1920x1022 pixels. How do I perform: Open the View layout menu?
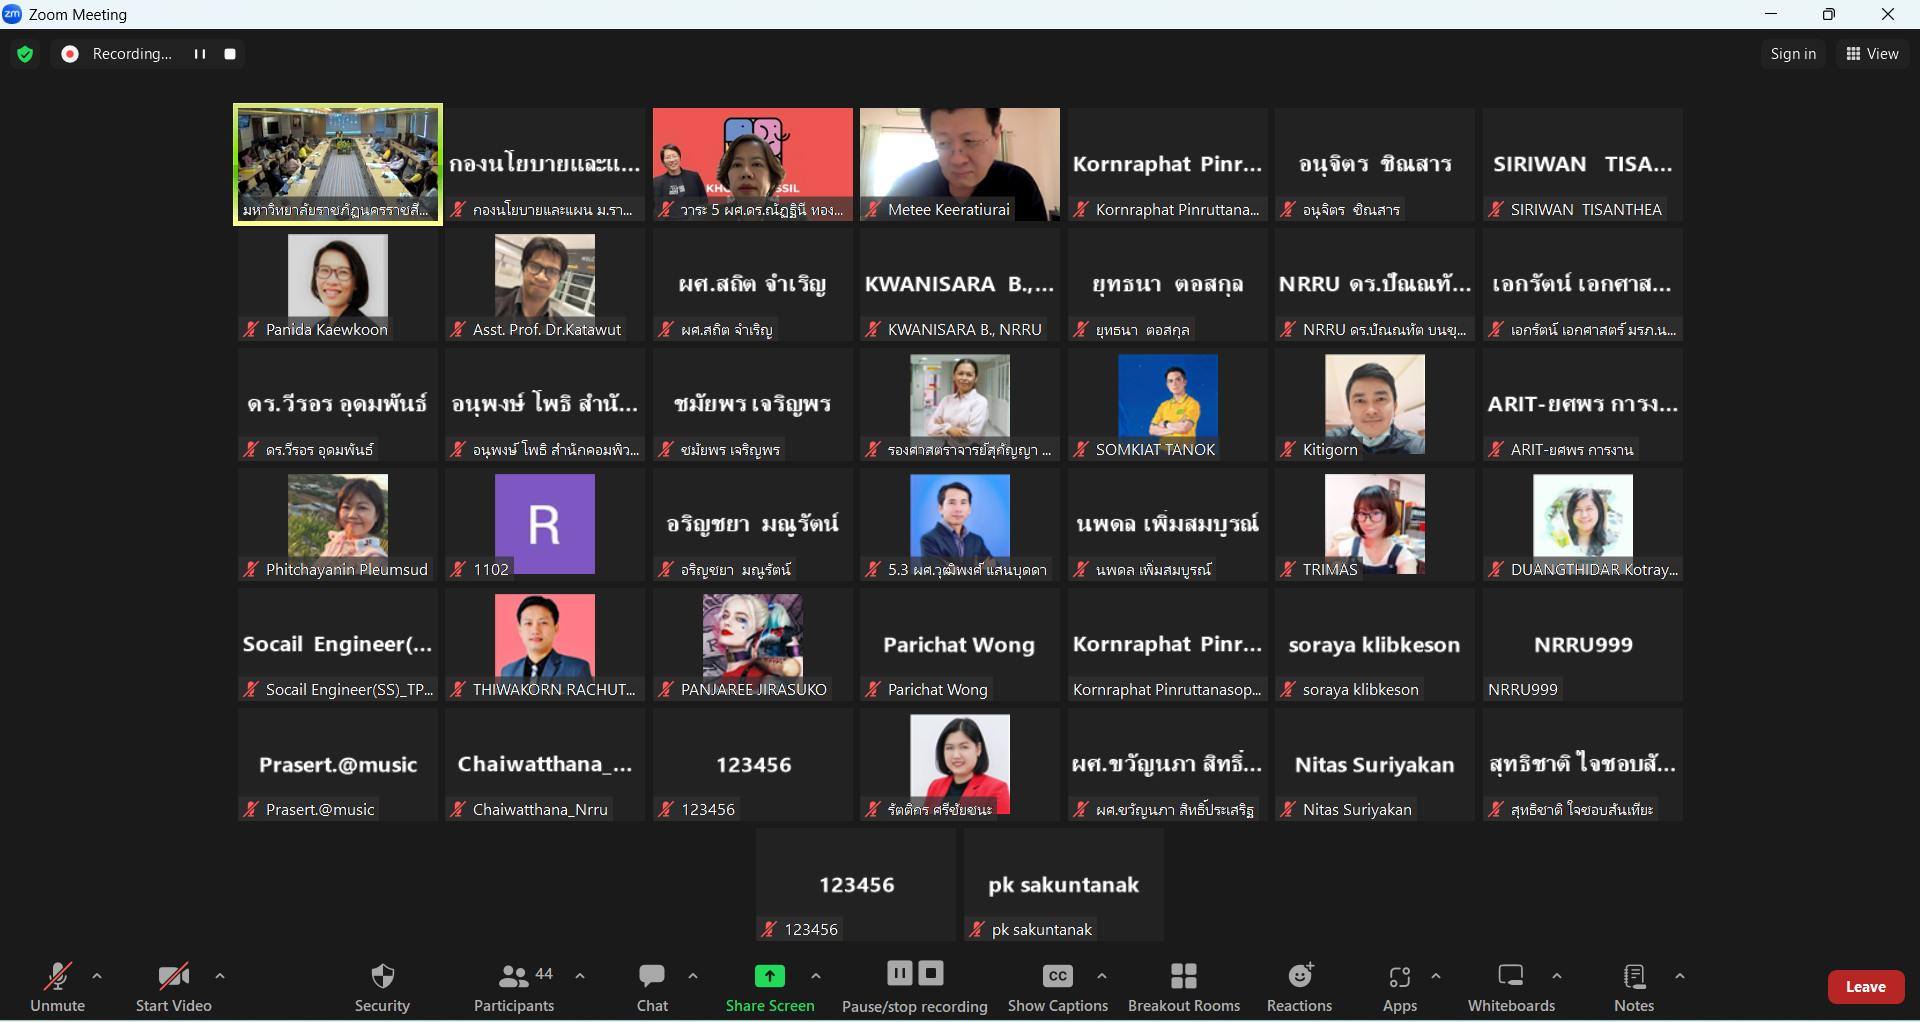pos(1872,54)
